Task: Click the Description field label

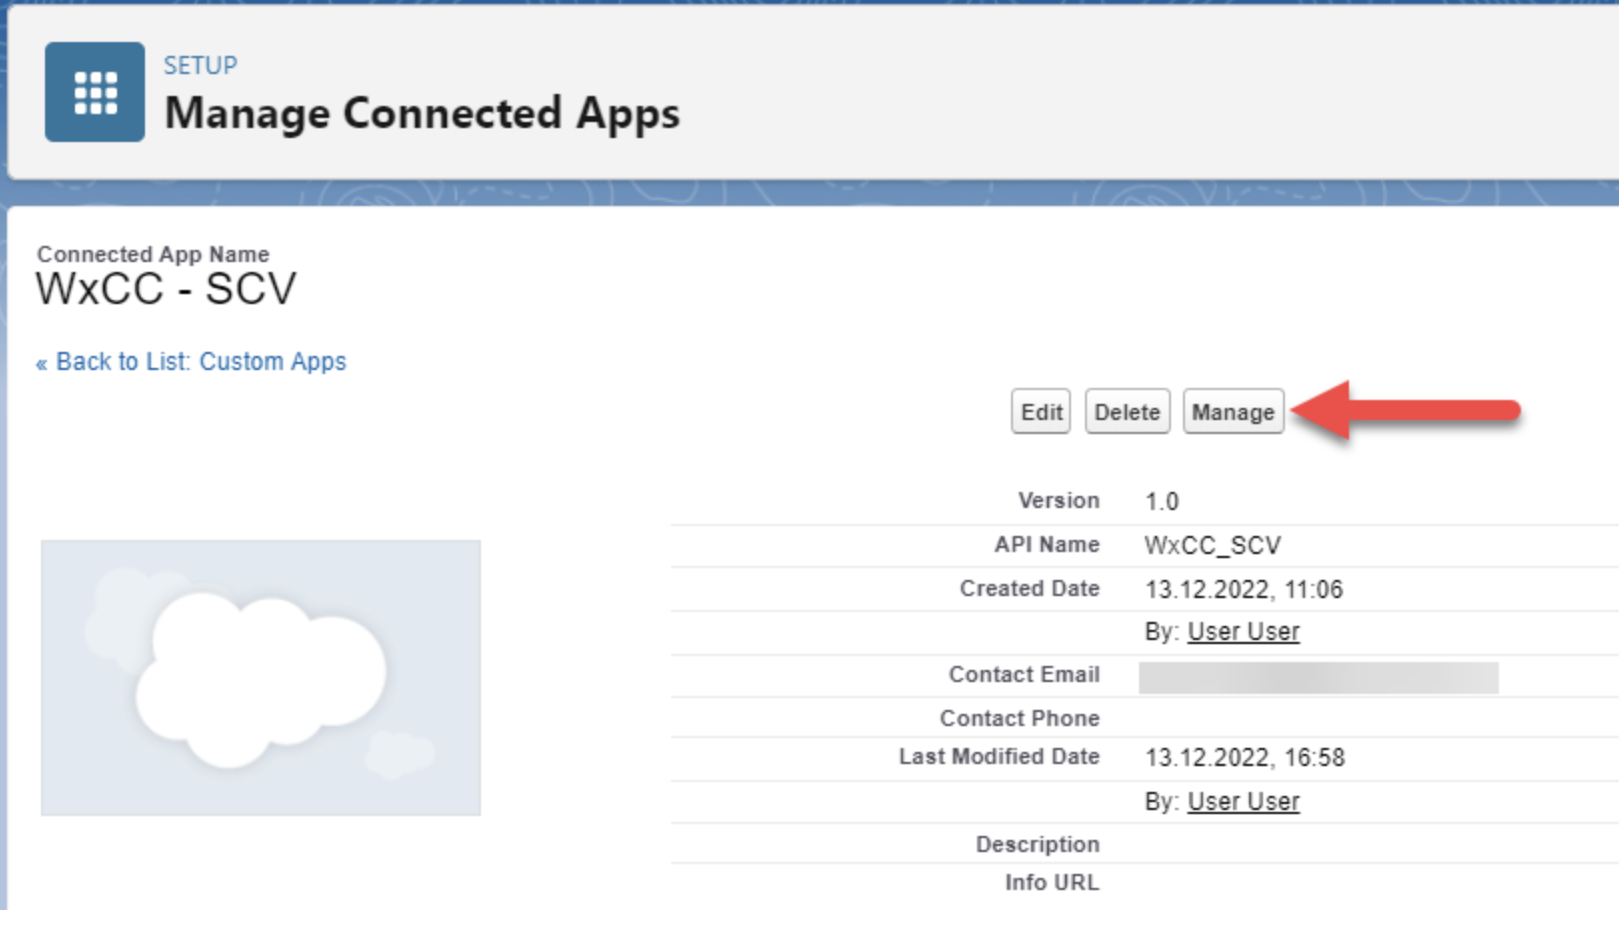Action: click(x=1037, y=844)
